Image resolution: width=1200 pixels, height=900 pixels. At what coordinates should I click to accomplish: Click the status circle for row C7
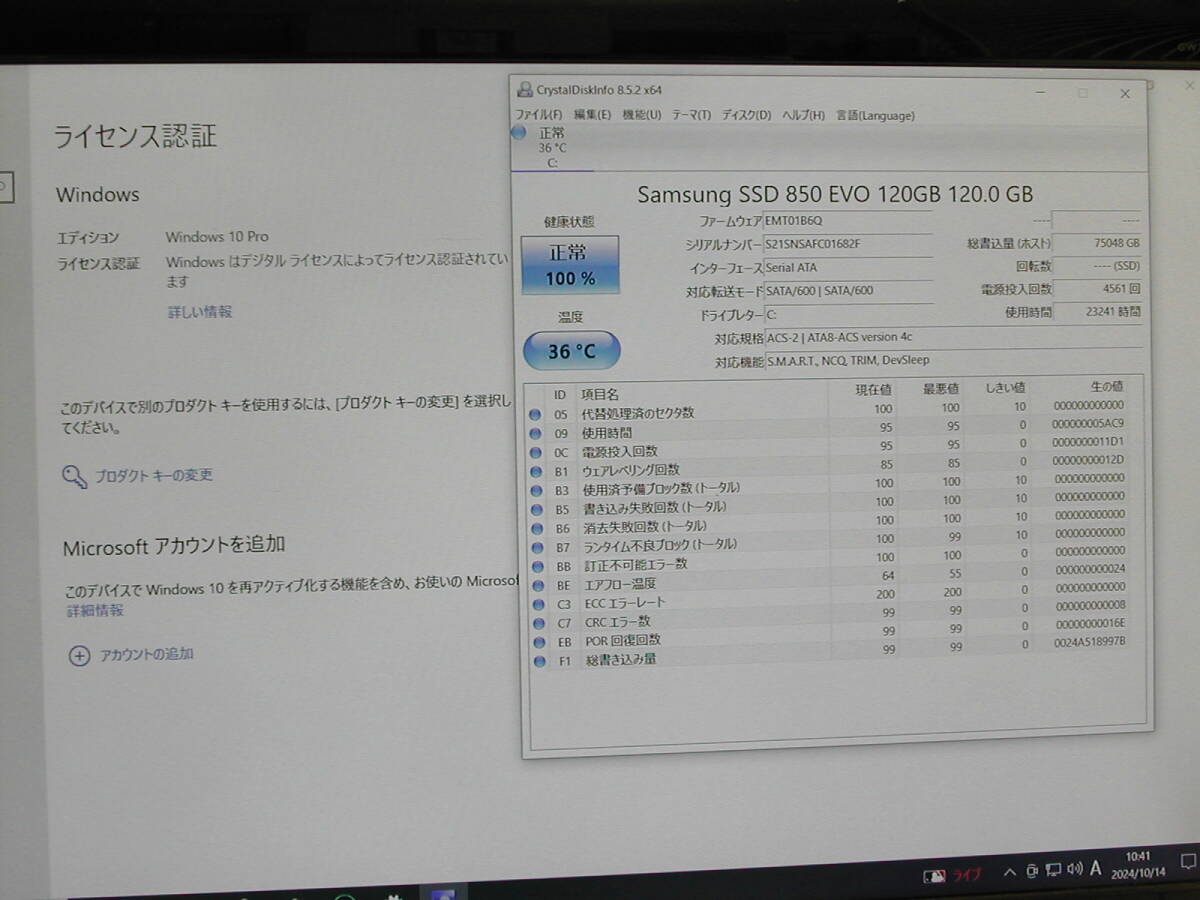[539, 623]
